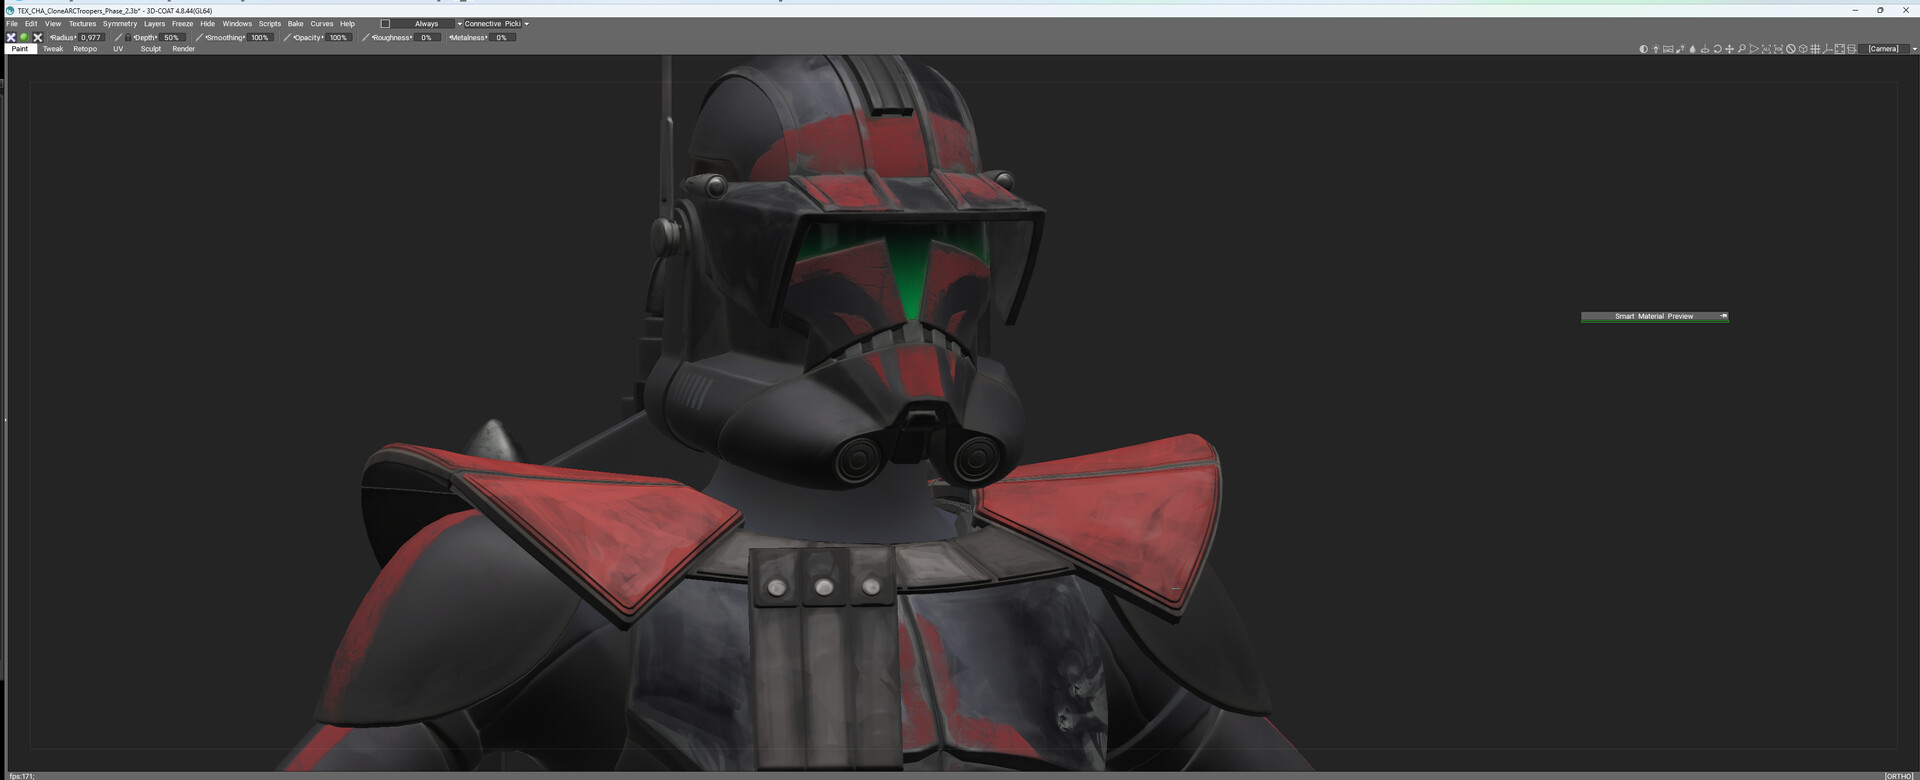1920x780 pixels.
Task: Click the light bulb icon
Action: 1656,49
